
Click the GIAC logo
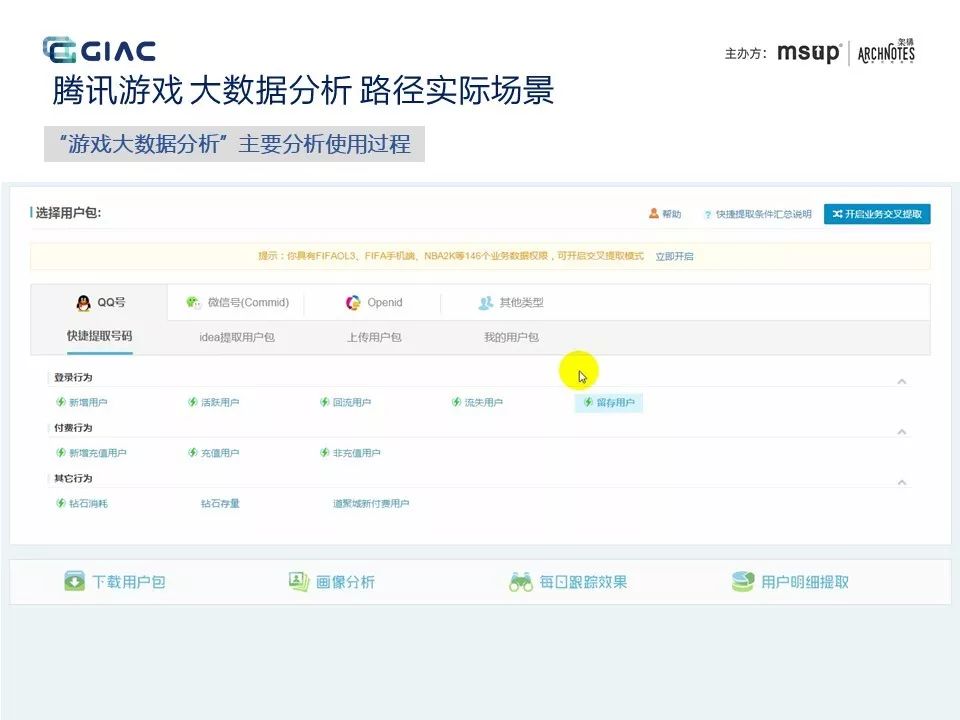(x=99, y=50)
